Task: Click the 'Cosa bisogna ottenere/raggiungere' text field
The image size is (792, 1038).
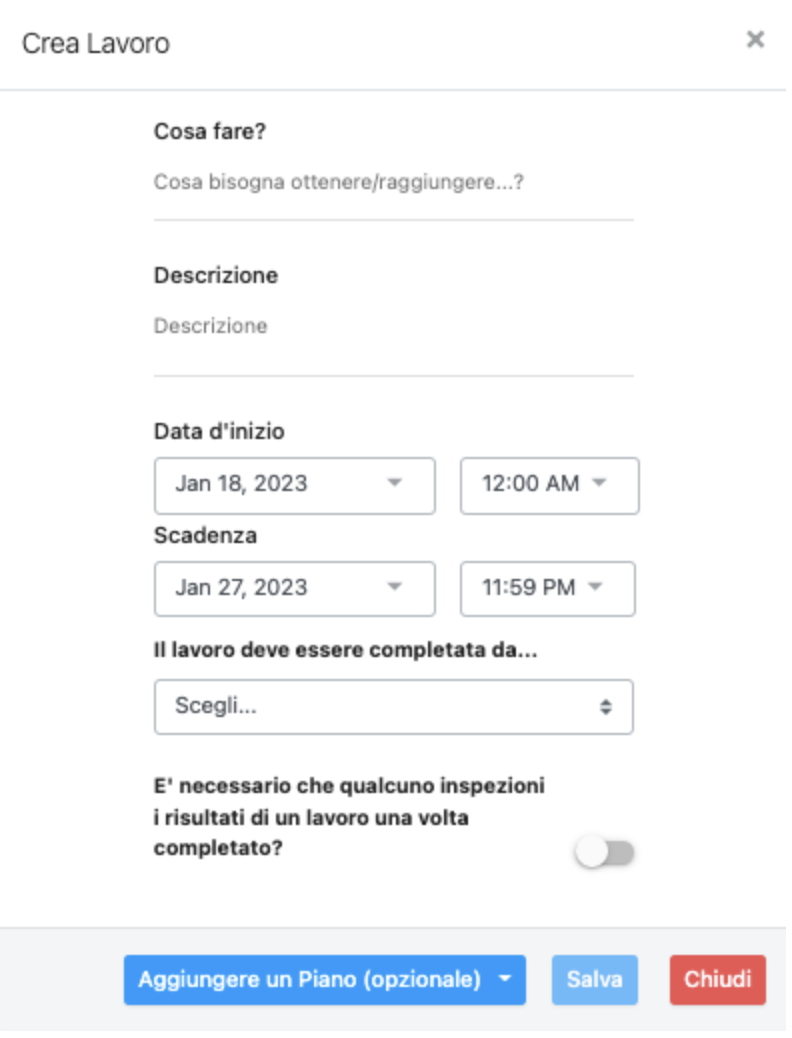Action: pos(393,184)
